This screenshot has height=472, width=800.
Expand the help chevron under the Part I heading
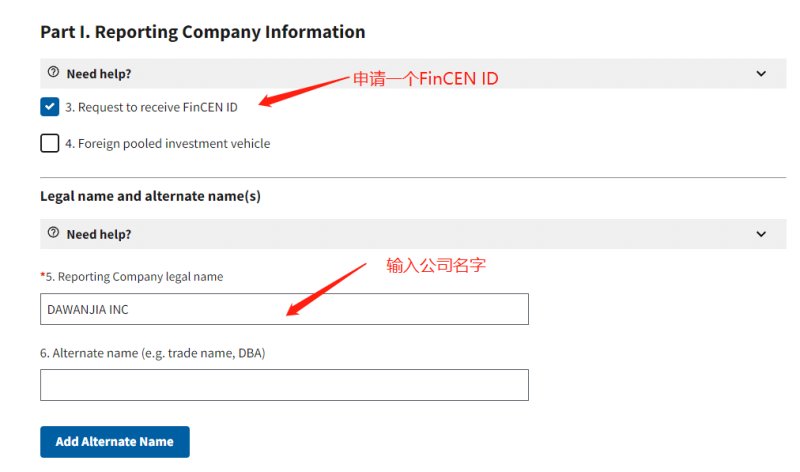coord(761,73)
